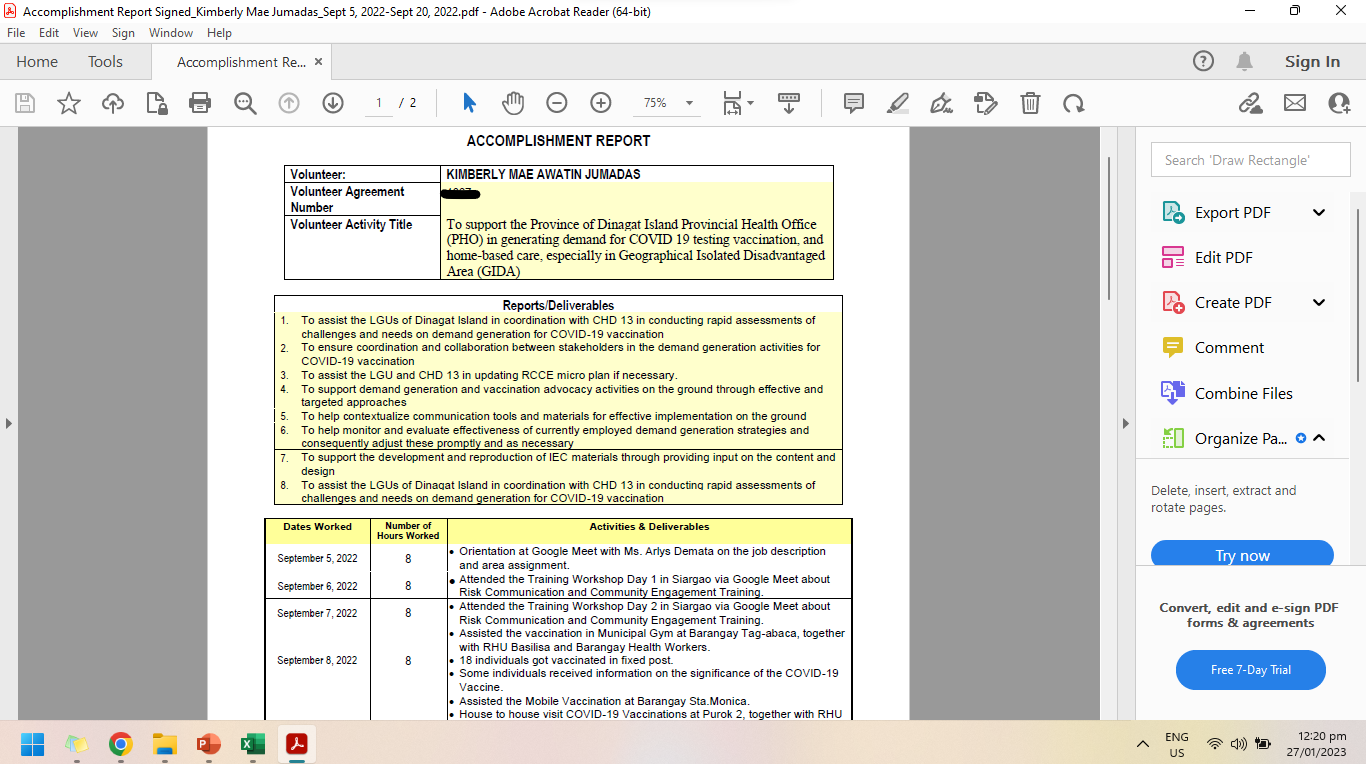Open the Edit menu
Image resolution: width=1366 pixels, height=764 pixels.
(49, 33)
